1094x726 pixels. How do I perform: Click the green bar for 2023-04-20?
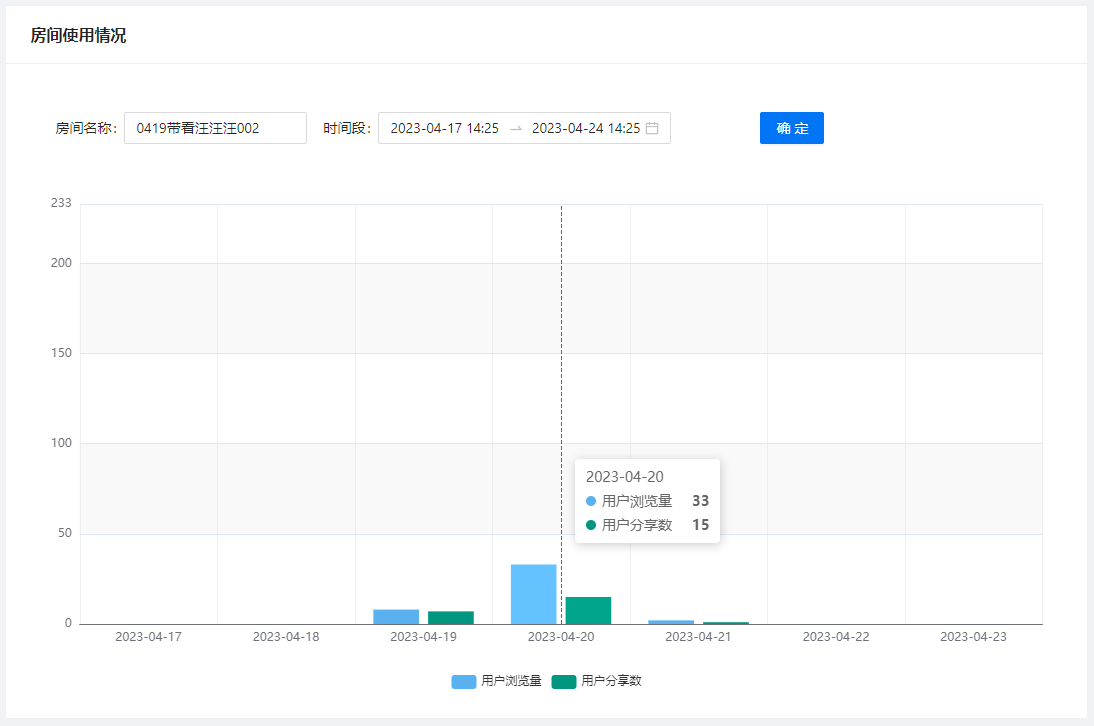point(588,610)
